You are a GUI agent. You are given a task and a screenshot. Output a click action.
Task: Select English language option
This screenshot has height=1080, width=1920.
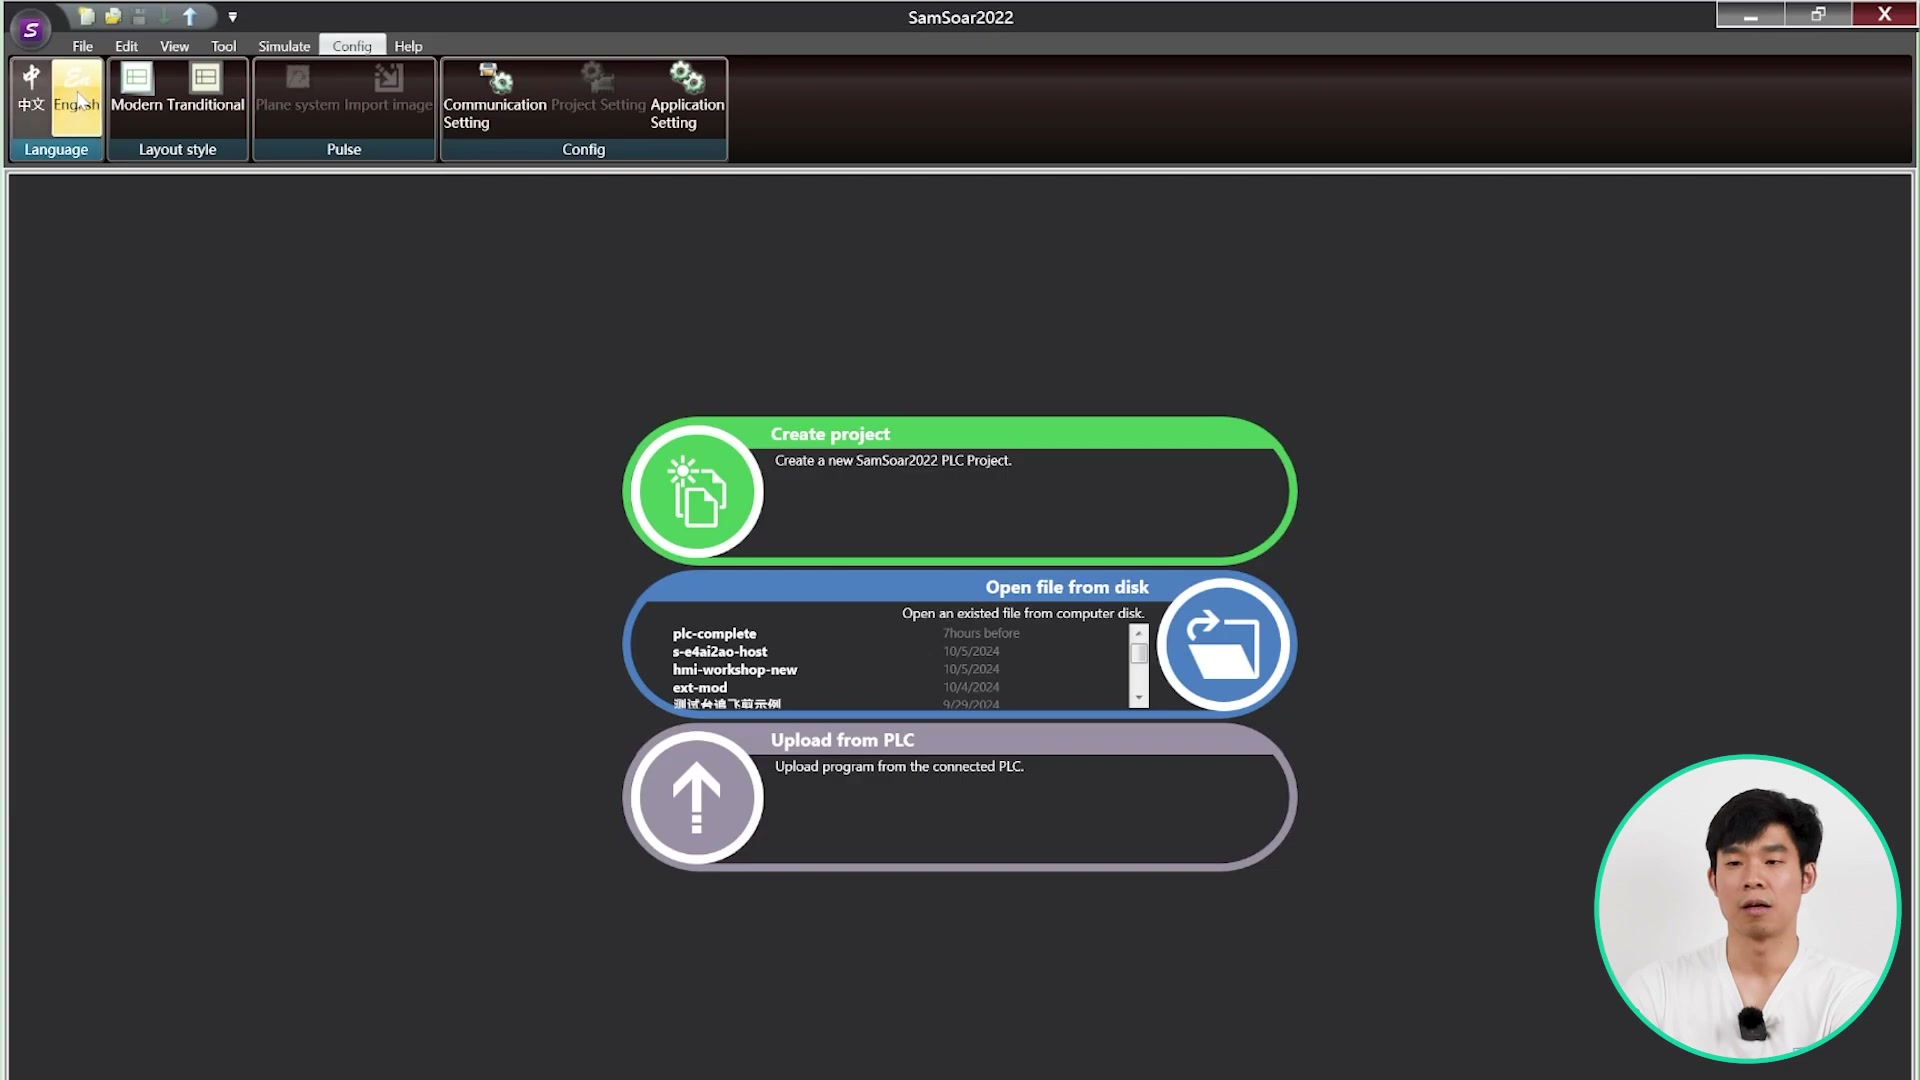(x=77, y=97)
